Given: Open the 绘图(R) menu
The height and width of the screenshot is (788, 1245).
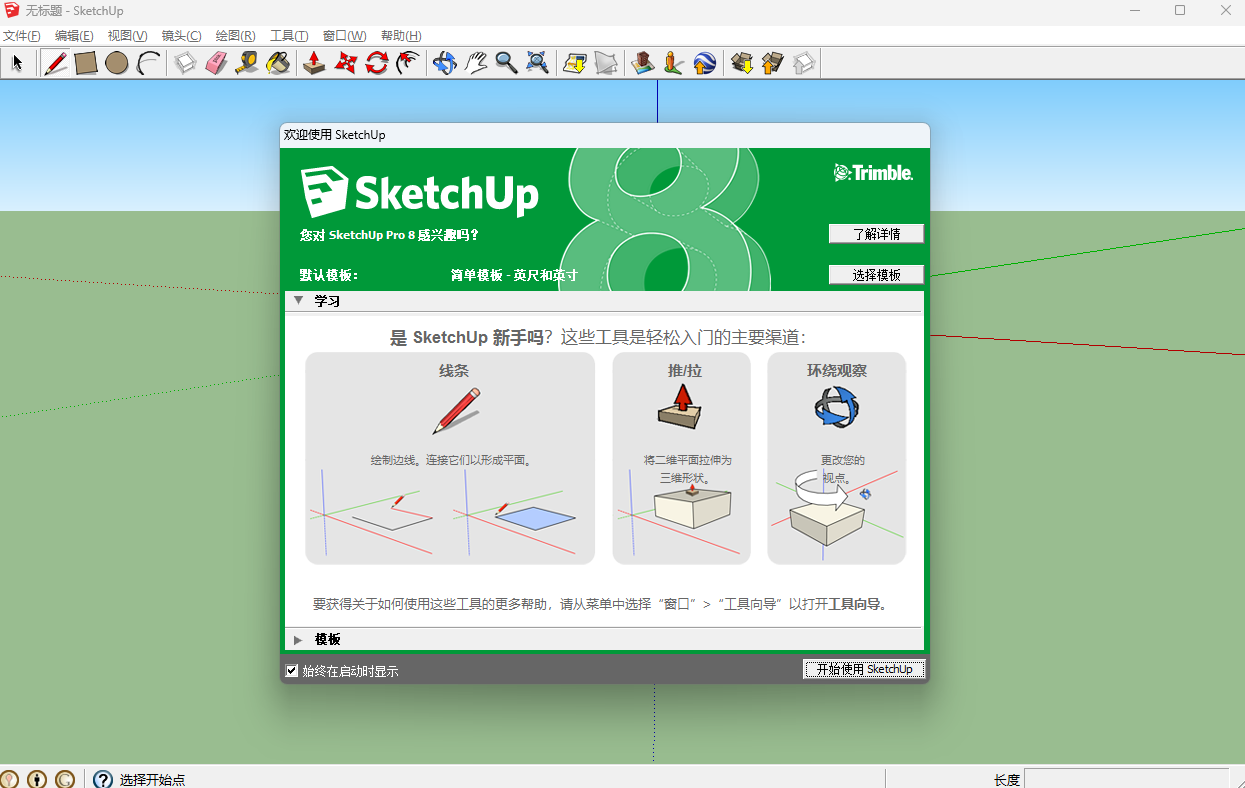Looking at the screenshot, I should 236,35.
